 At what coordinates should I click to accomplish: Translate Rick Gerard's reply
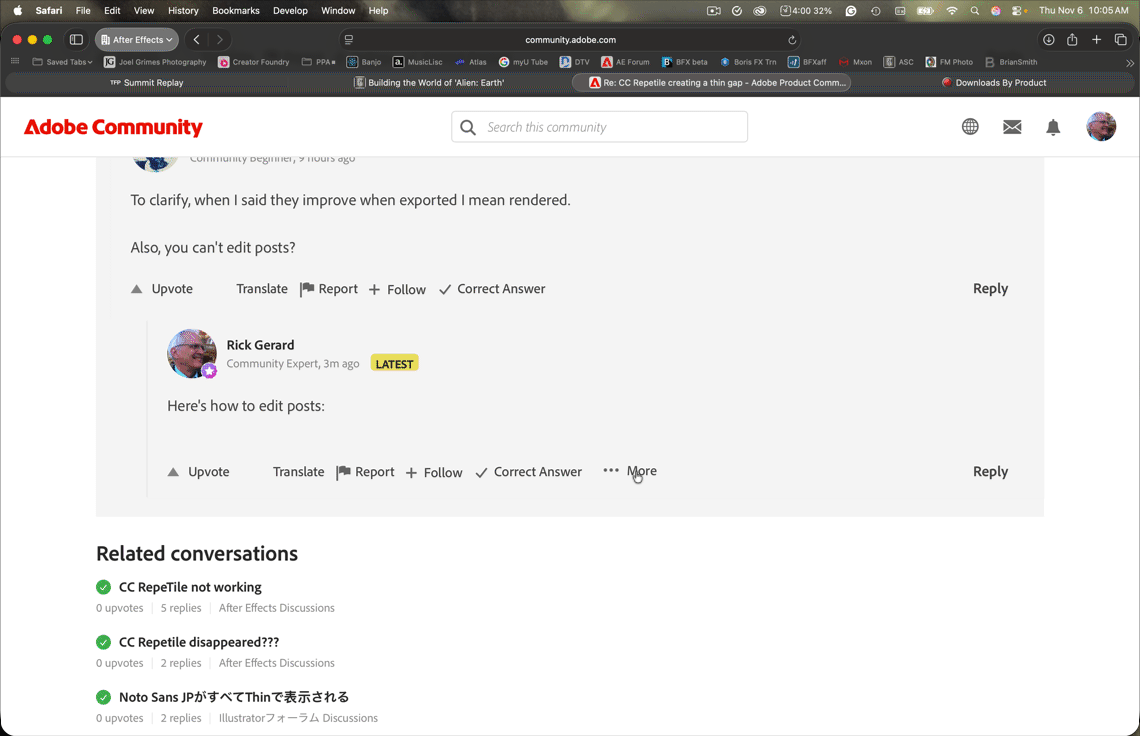tap(298, 472)
